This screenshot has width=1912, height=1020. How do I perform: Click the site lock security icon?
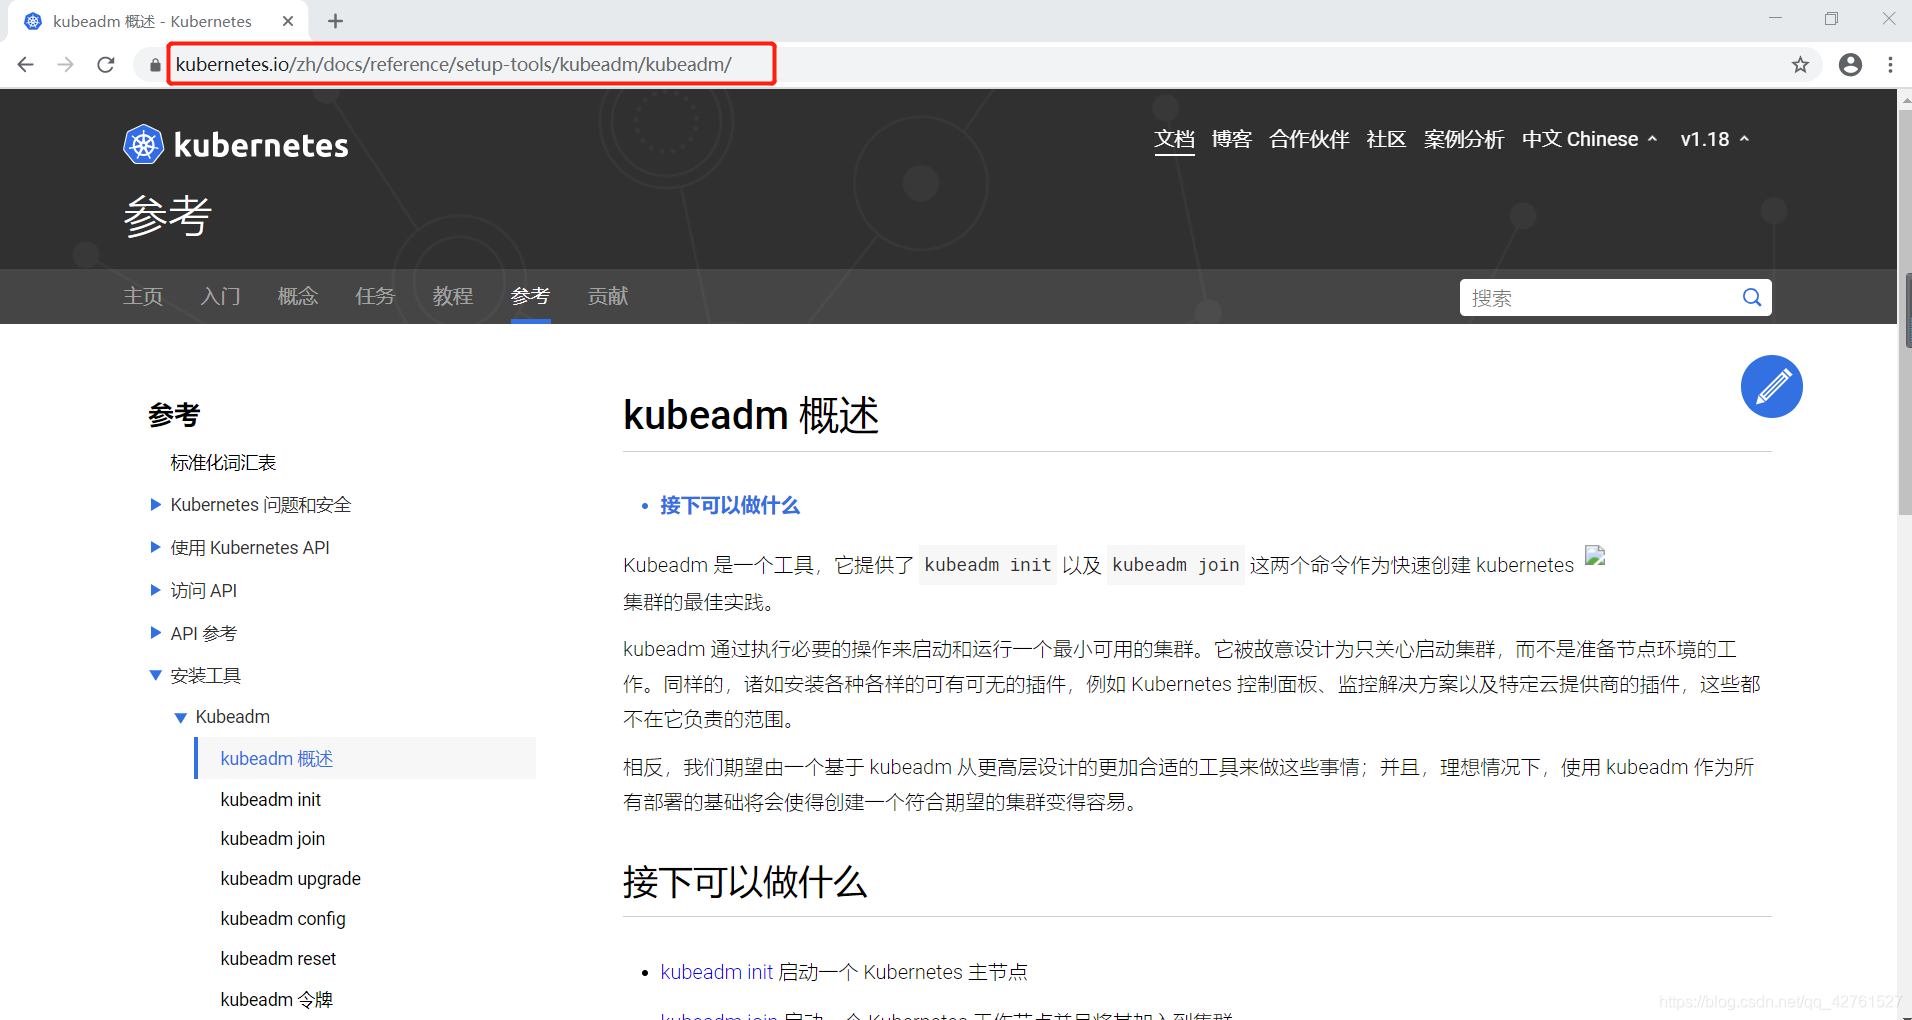click(x=155, y=65)
